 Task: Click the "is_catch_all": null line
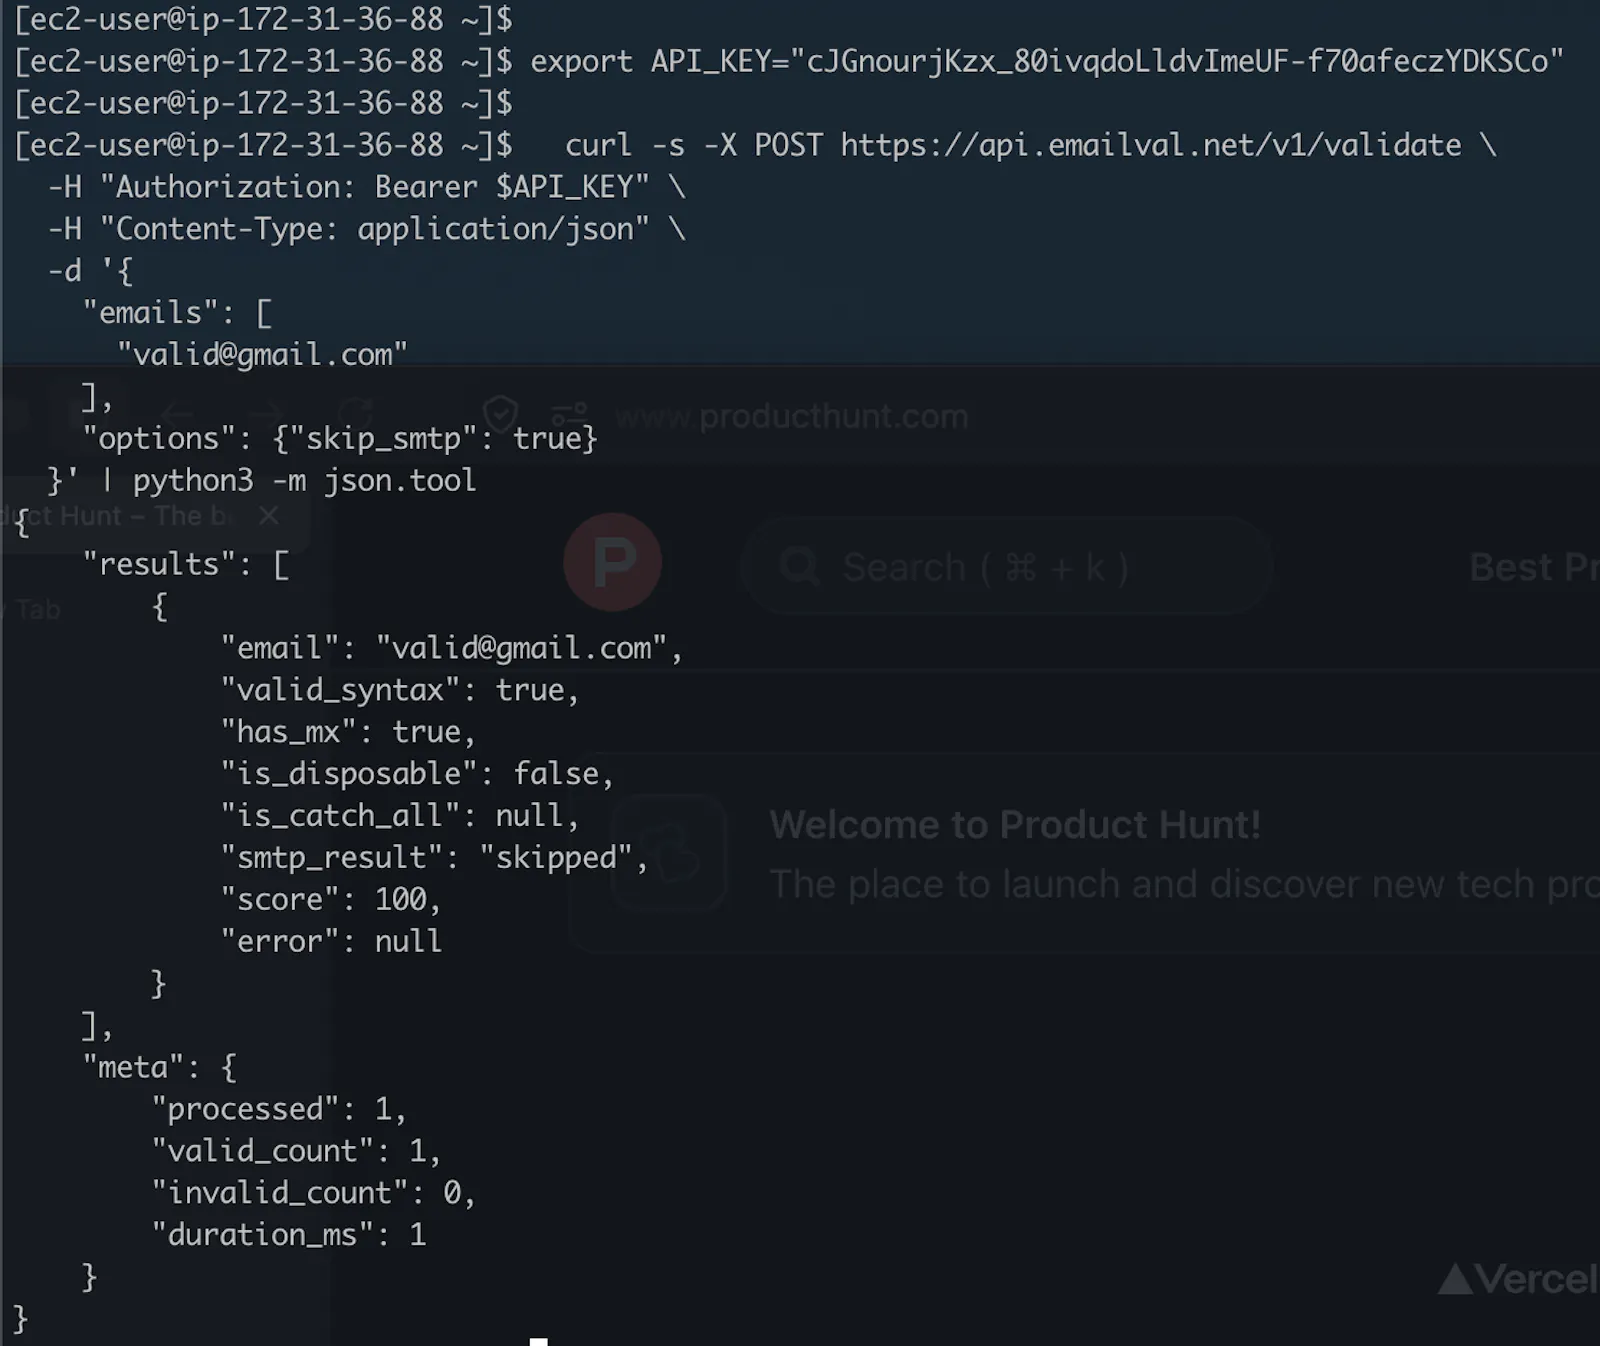(400, 817)
